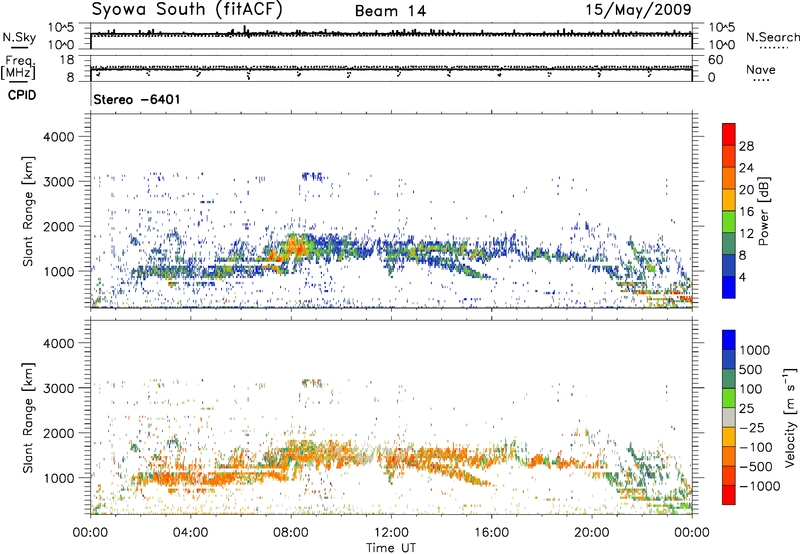Select the '28' value on Power colorbar
The width and height of the screenshot is (800, 554).
point(746,146)
